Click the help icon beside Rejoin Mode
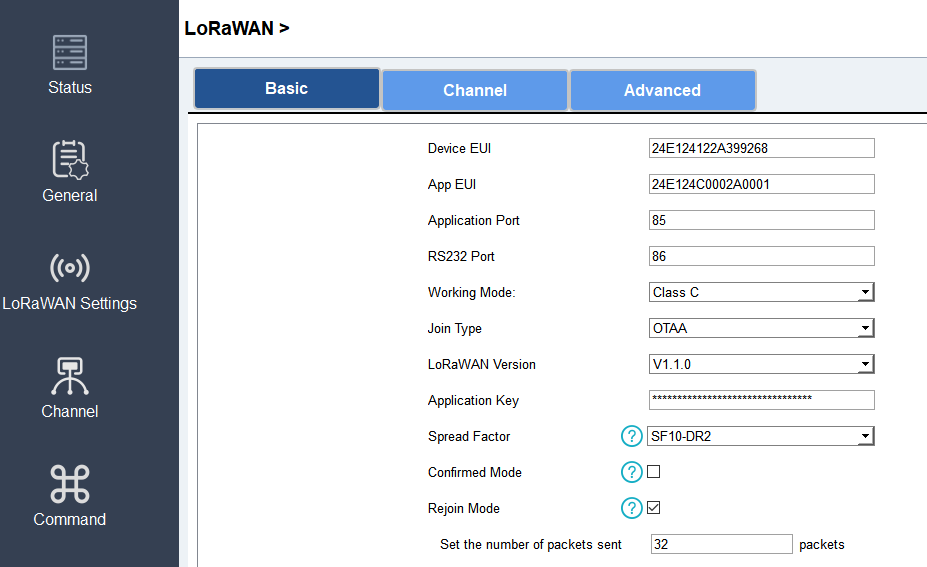This screenshot has height=567, width=927. point(632,508)
